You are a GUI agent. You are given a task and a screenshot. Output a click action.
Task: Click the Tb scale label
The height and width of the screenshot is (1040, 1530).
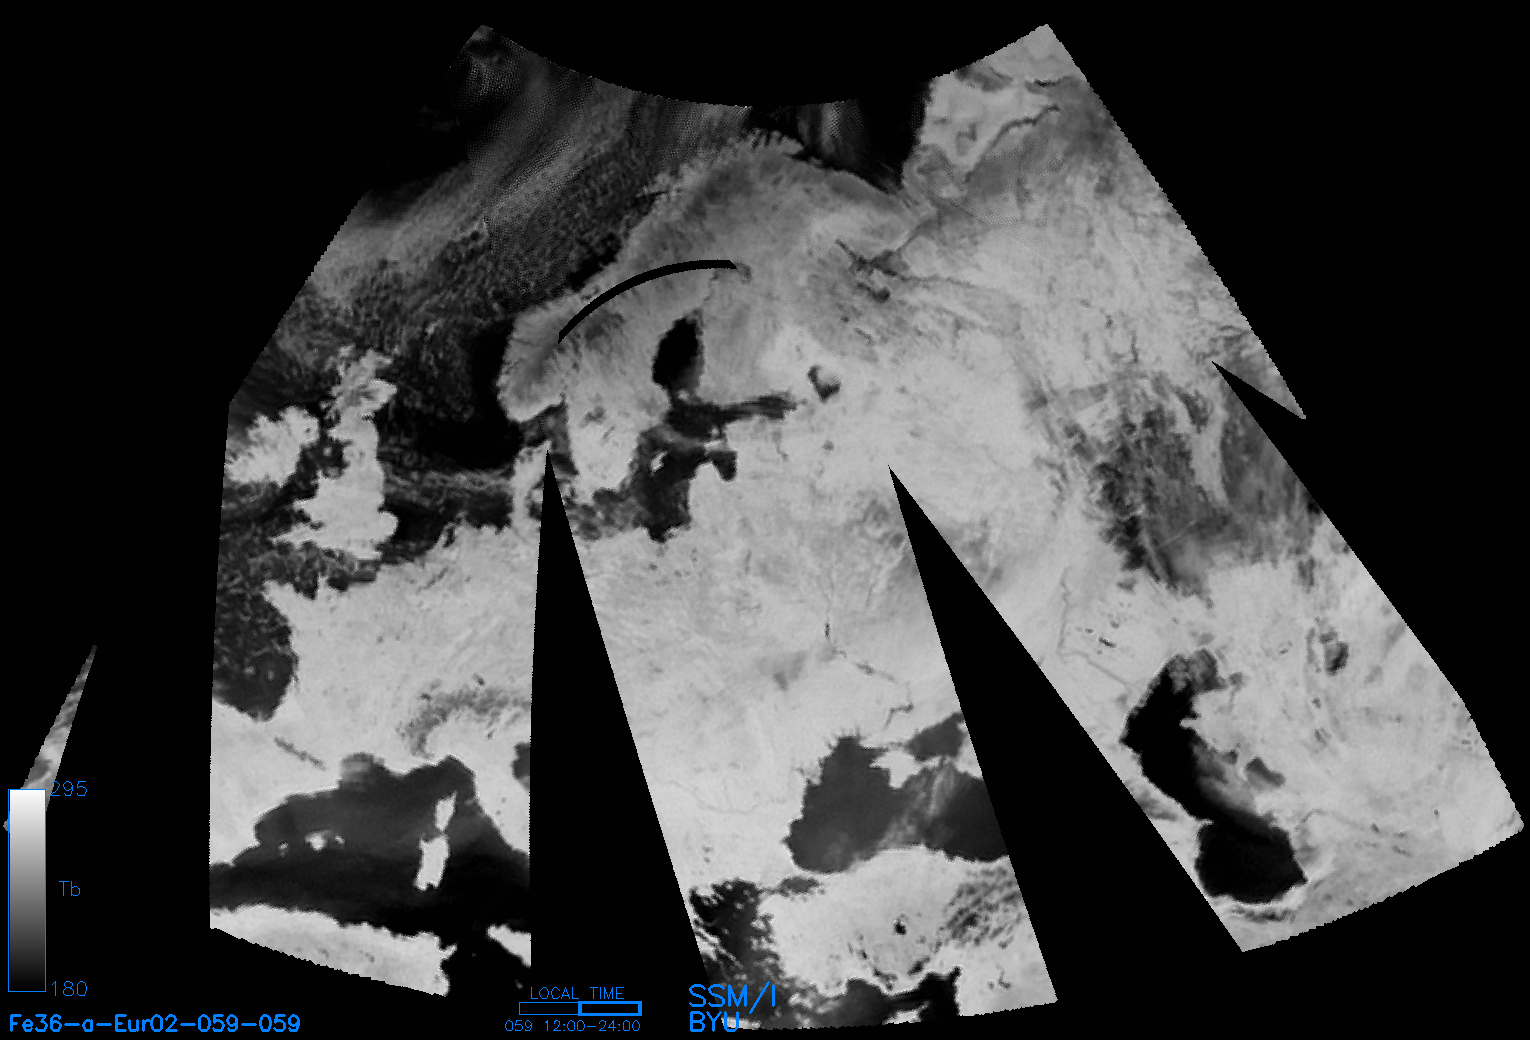tap(70, 889)
